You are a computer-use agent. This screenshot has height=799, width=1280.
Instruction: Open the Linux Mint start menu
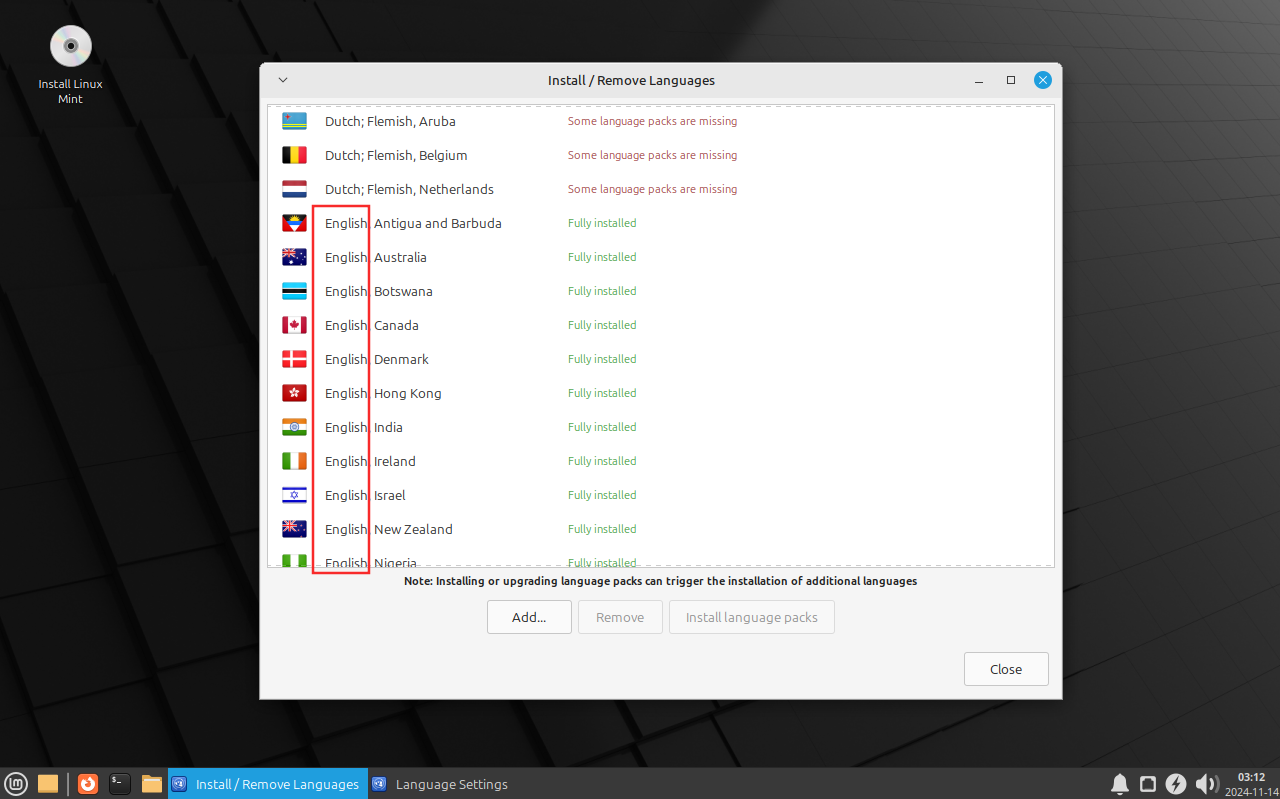(x=15, y=784)
